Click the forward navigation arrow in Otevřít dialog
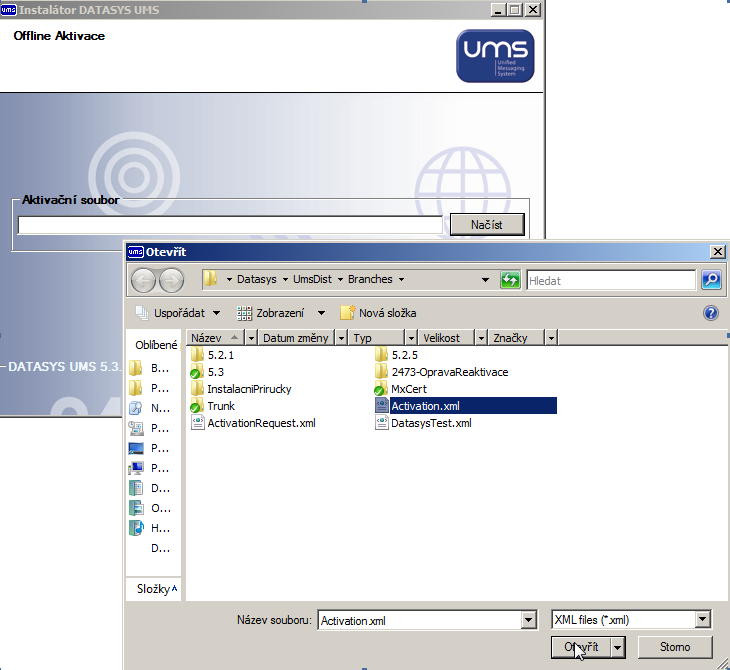730x670 pixels. pos(171,280)
